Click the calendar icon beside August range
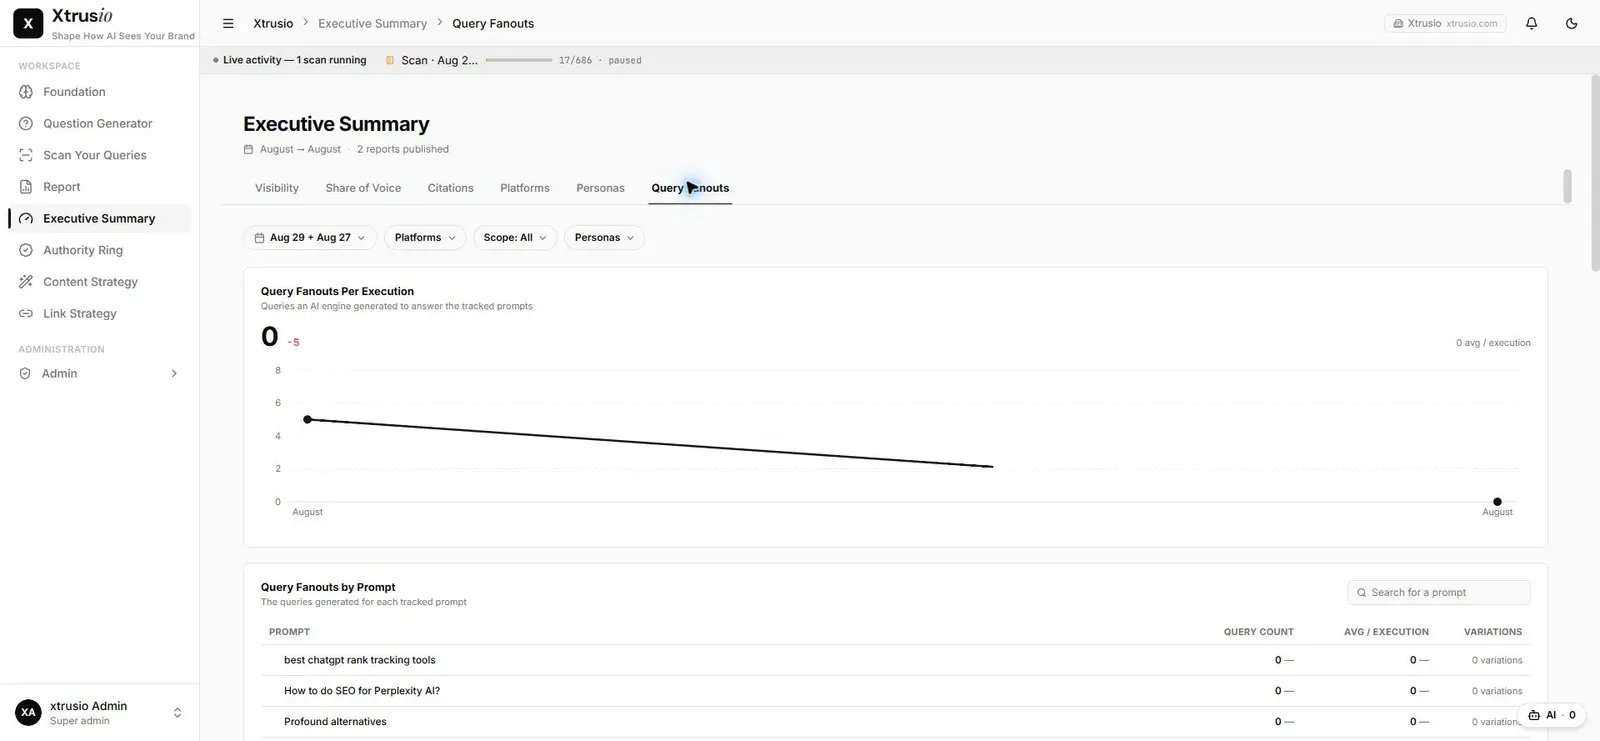Image resolution: width=1600 pixels, height=741 pixels. point(248,149)
